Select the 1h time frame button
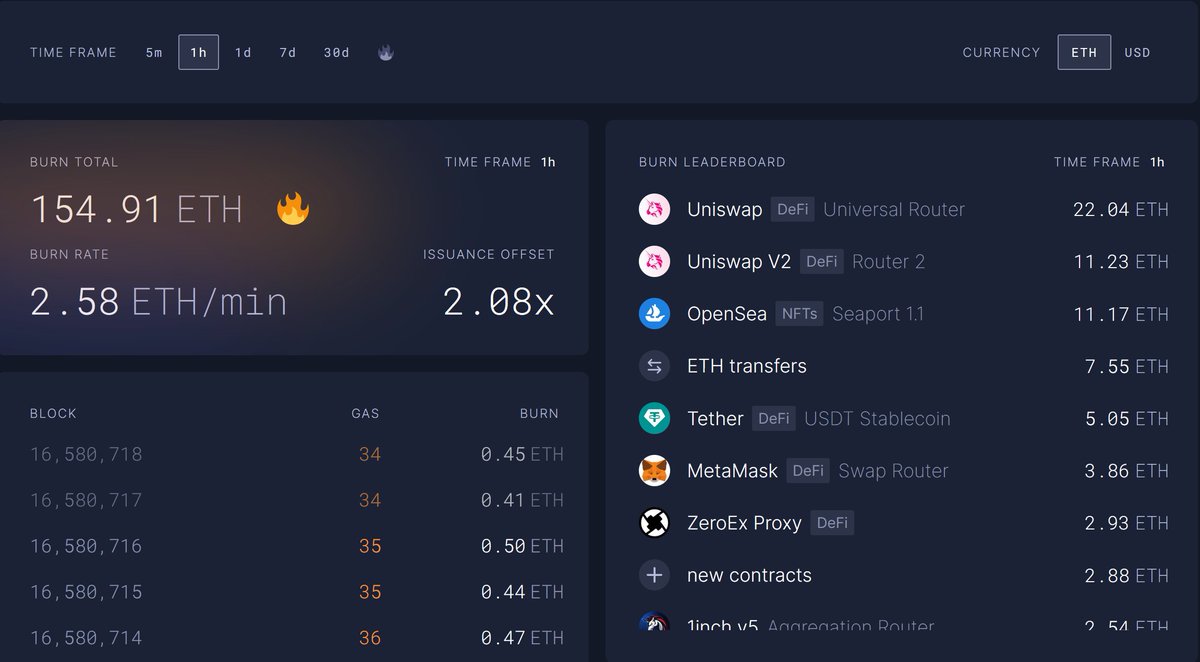Viewport: 1200px width, 662px height. coord(199,52)
